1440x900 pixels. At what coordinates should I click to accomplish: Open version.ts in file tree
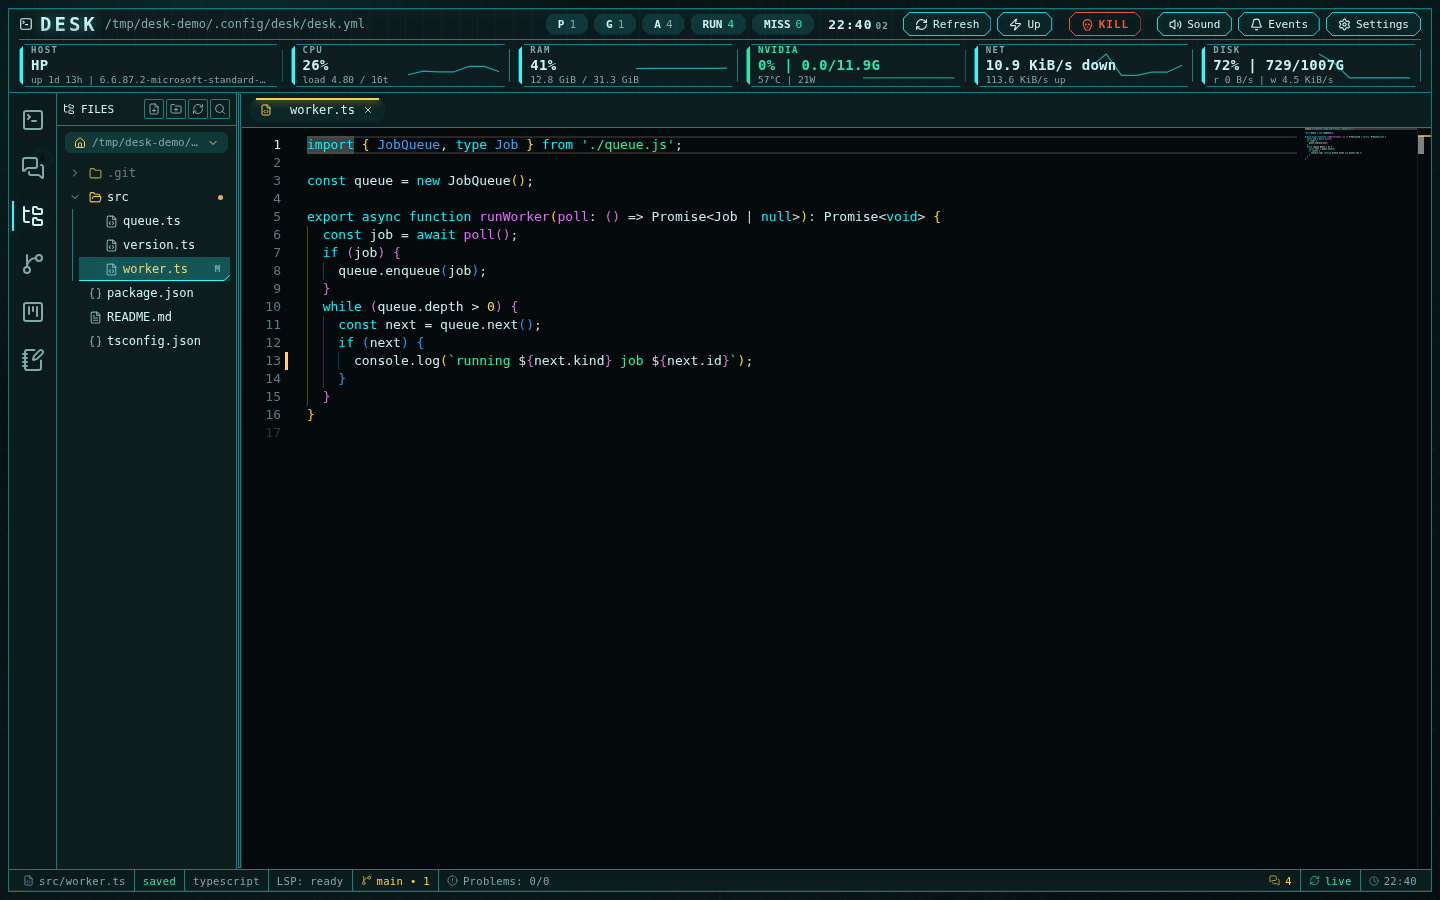click(154, 245)
